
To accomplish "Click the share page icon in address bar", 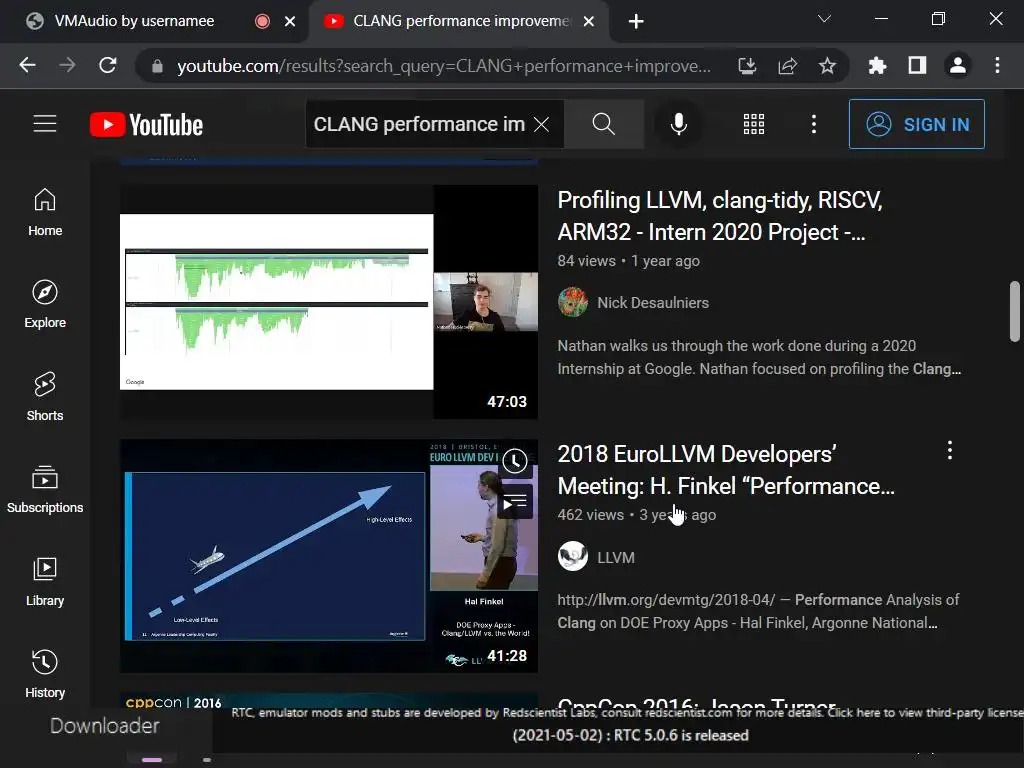I will pyautogui.click(x=788, y=65).
